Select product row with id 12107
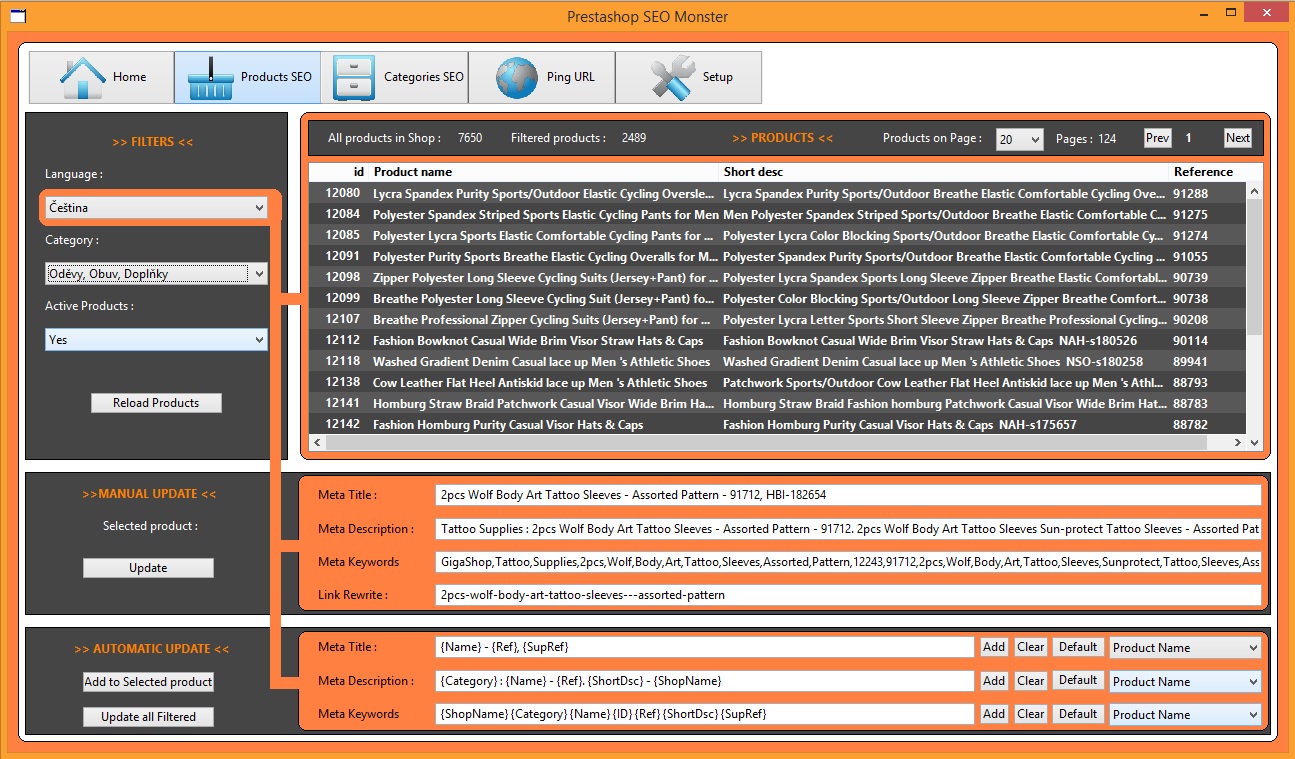The height and width of the screenshot is (759, 1295). [778, 320]
